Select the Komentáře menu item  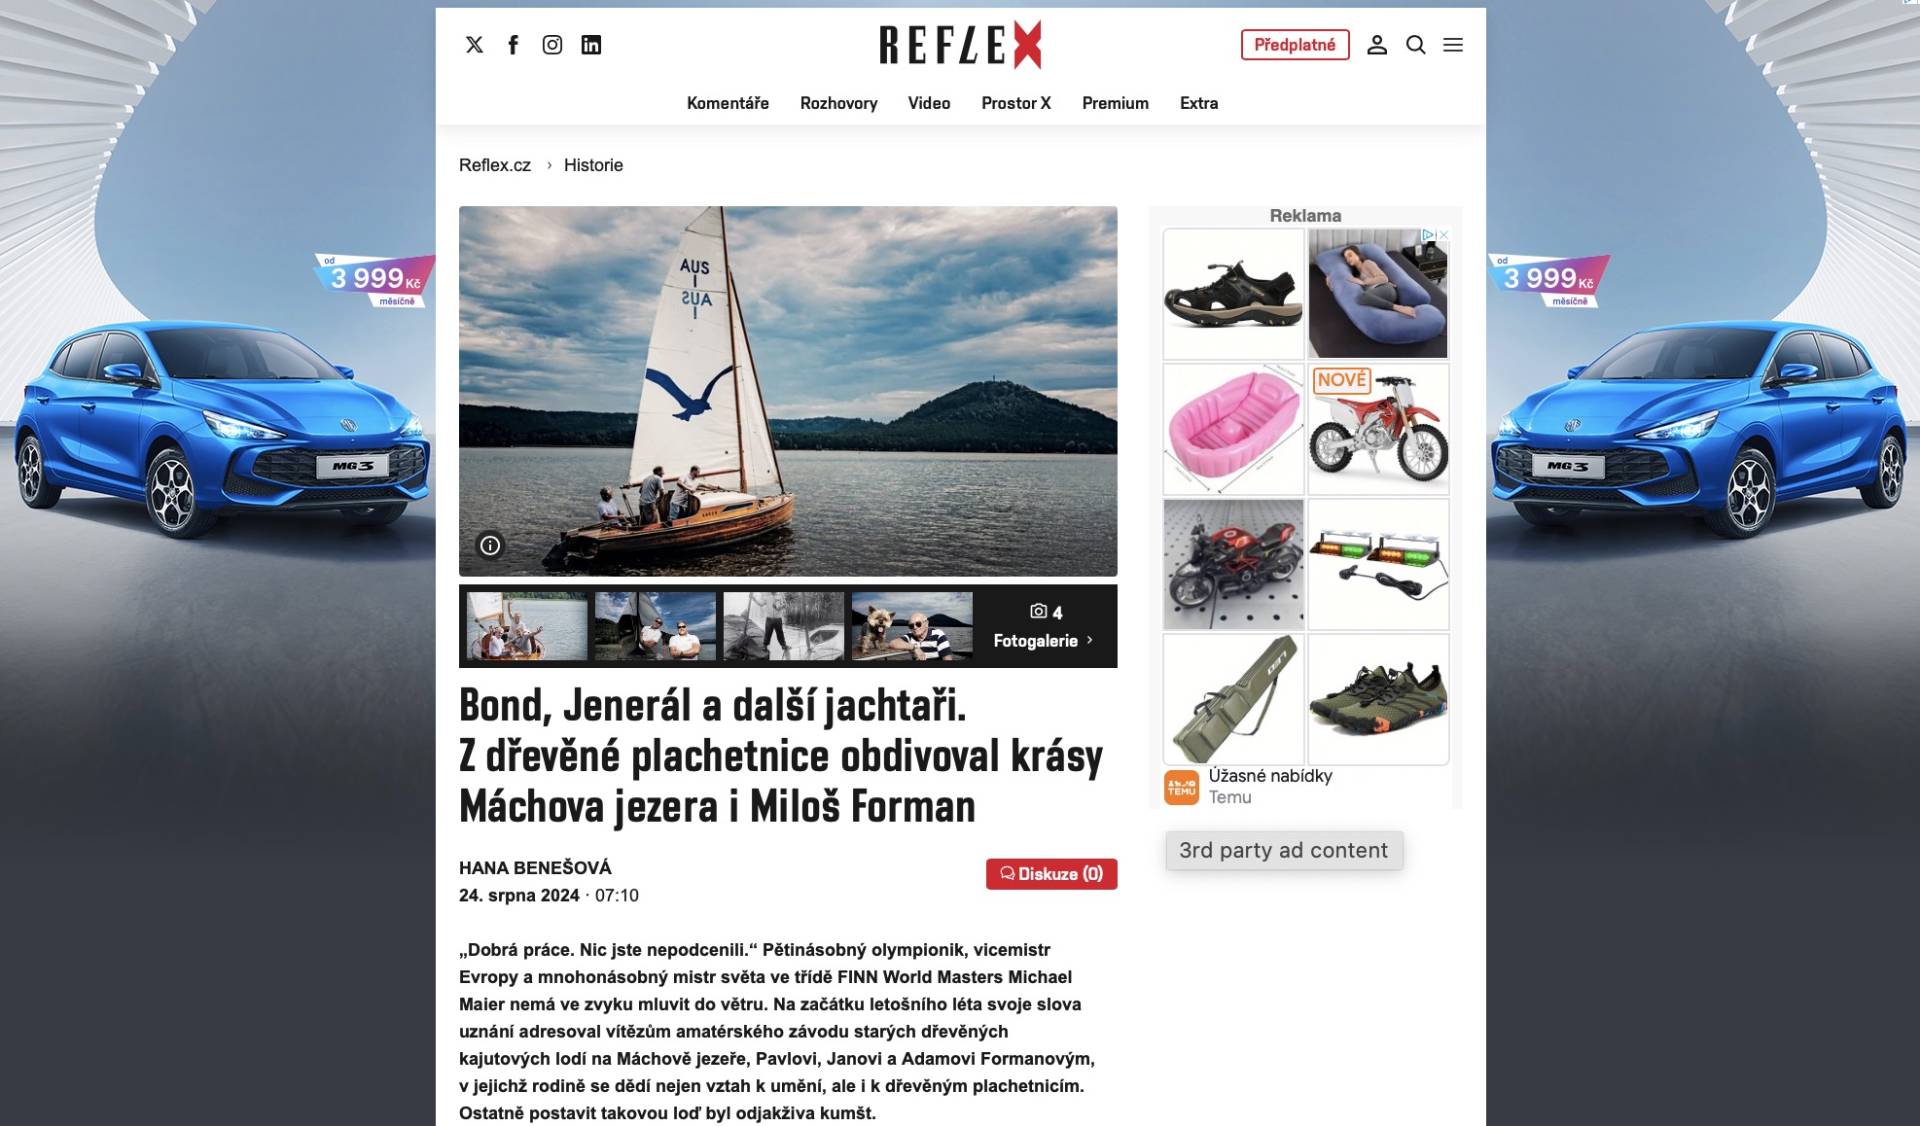coord(727,103)
